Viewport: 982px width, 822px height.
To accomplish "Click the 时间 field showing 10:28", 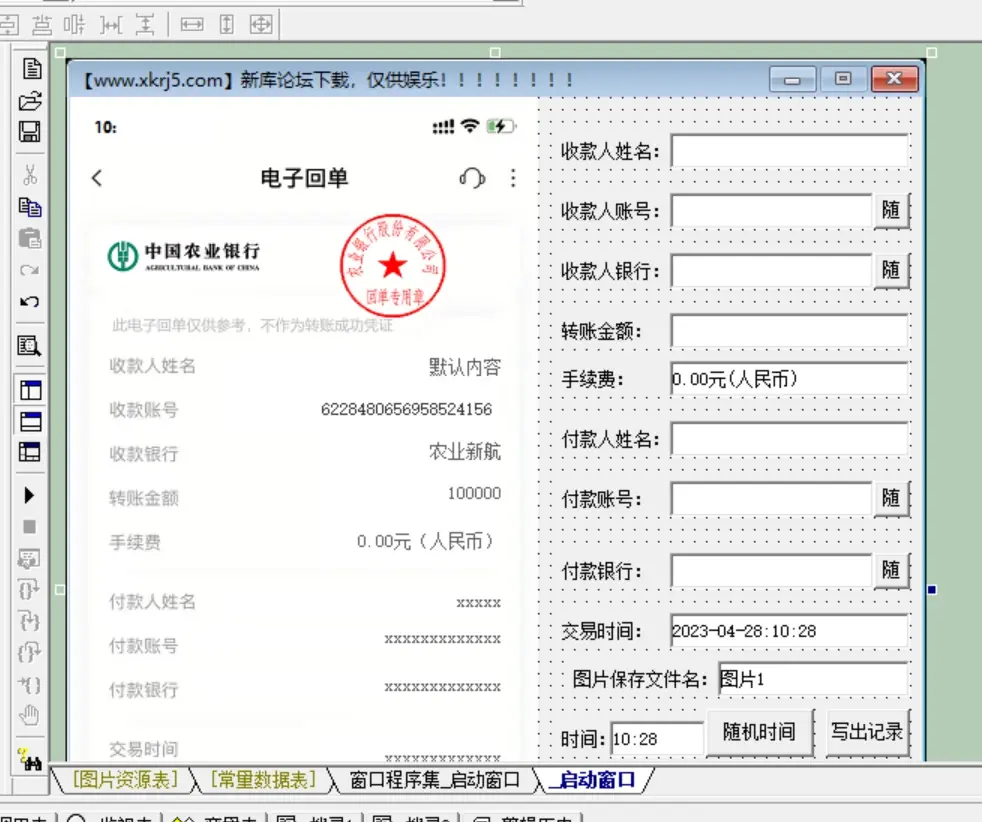I will tap(657, 739).
